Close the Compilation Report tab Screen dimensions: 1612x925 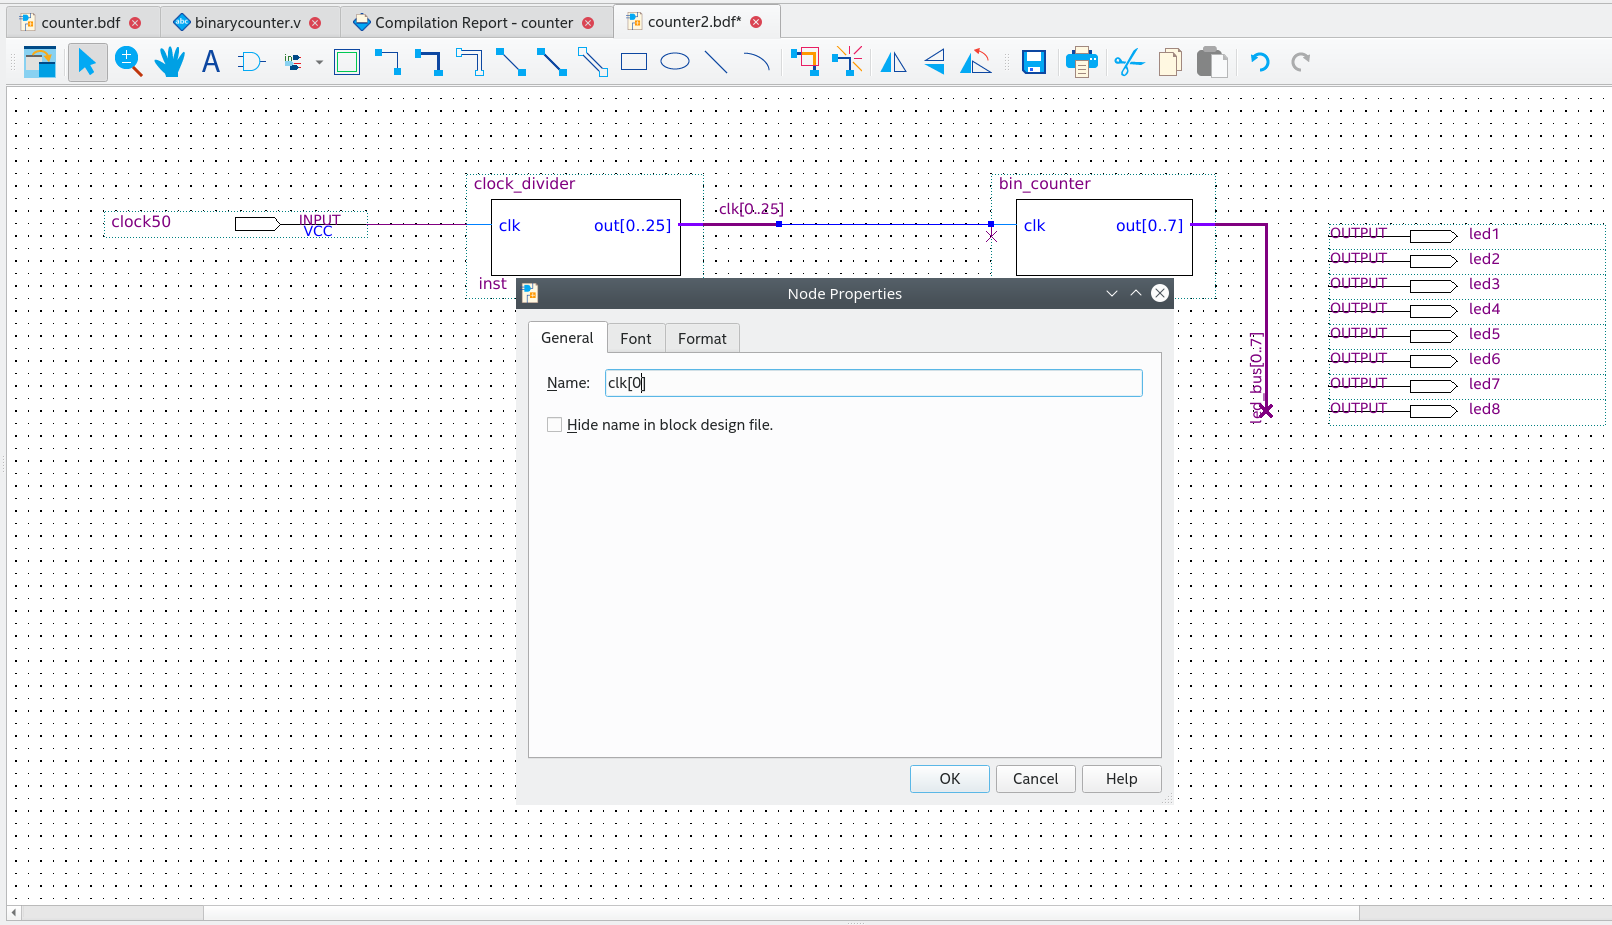point(588,23)
